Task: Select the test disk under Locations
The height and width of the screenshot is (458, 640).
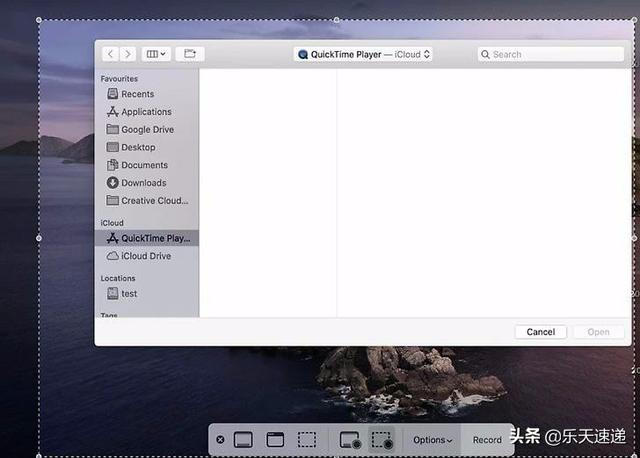Action: pyautogui.click(x=147, y=293)
